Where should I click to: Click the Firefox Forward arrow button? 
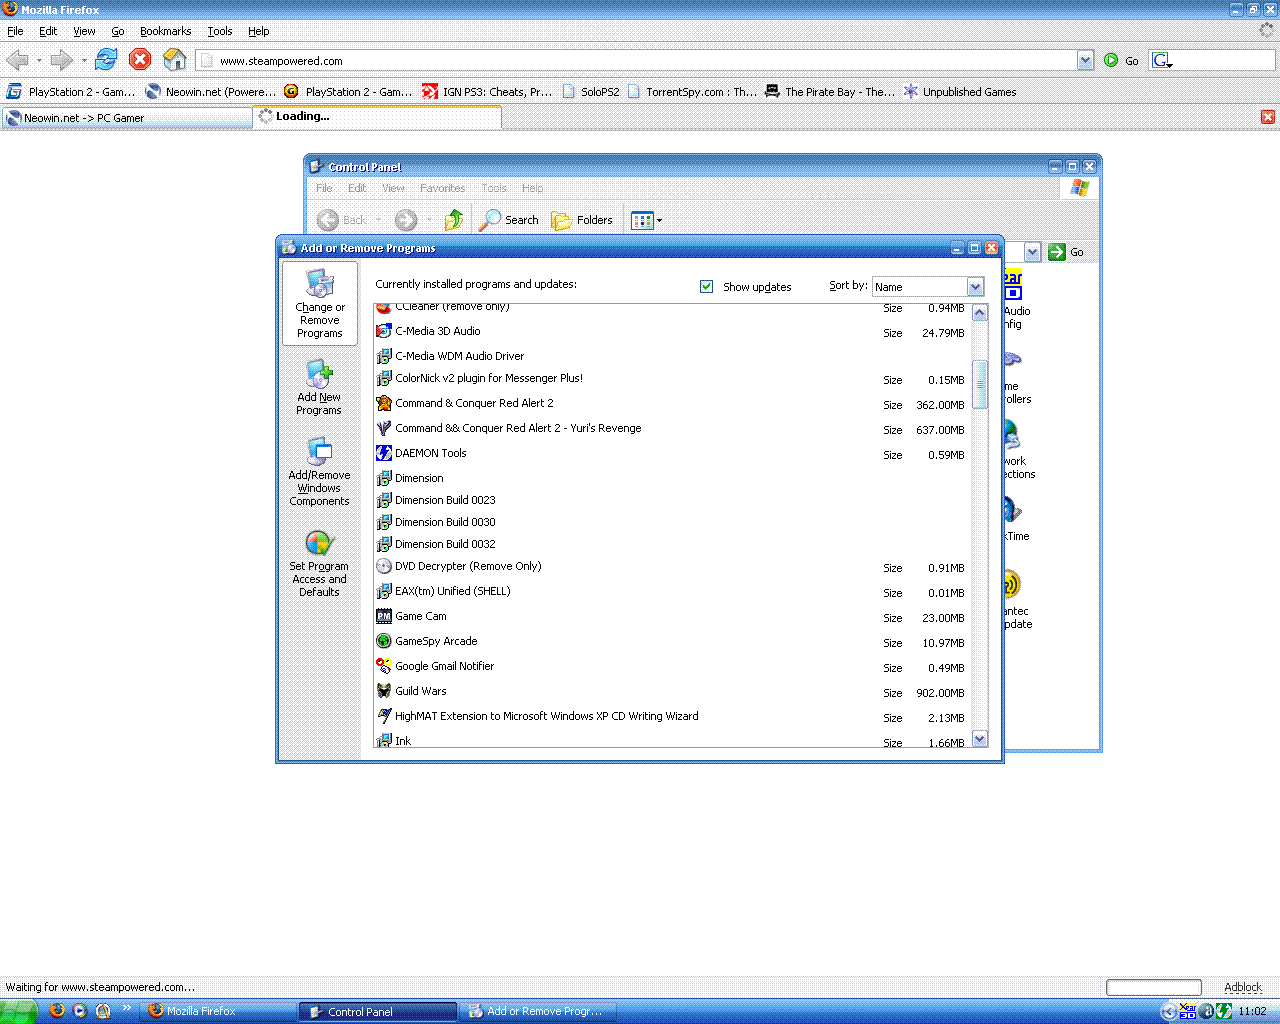click(61, 60)
